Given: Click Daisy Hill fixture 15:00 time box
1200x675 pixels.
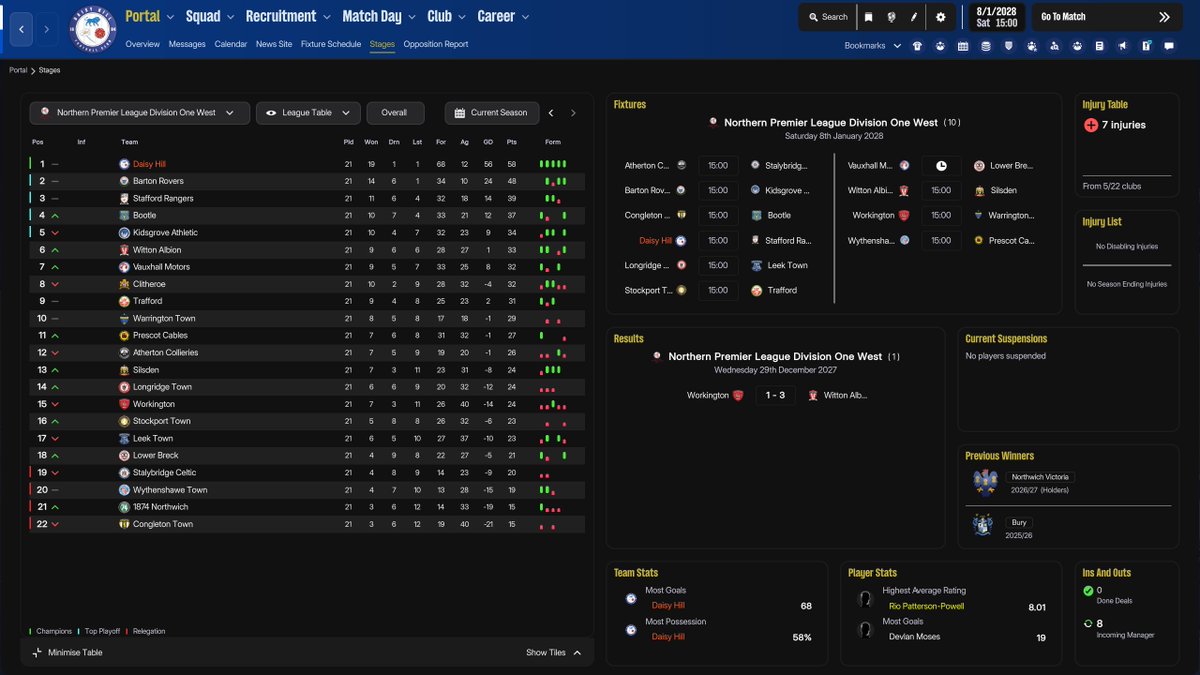Looking at the screenshot, I should point(718,241).
